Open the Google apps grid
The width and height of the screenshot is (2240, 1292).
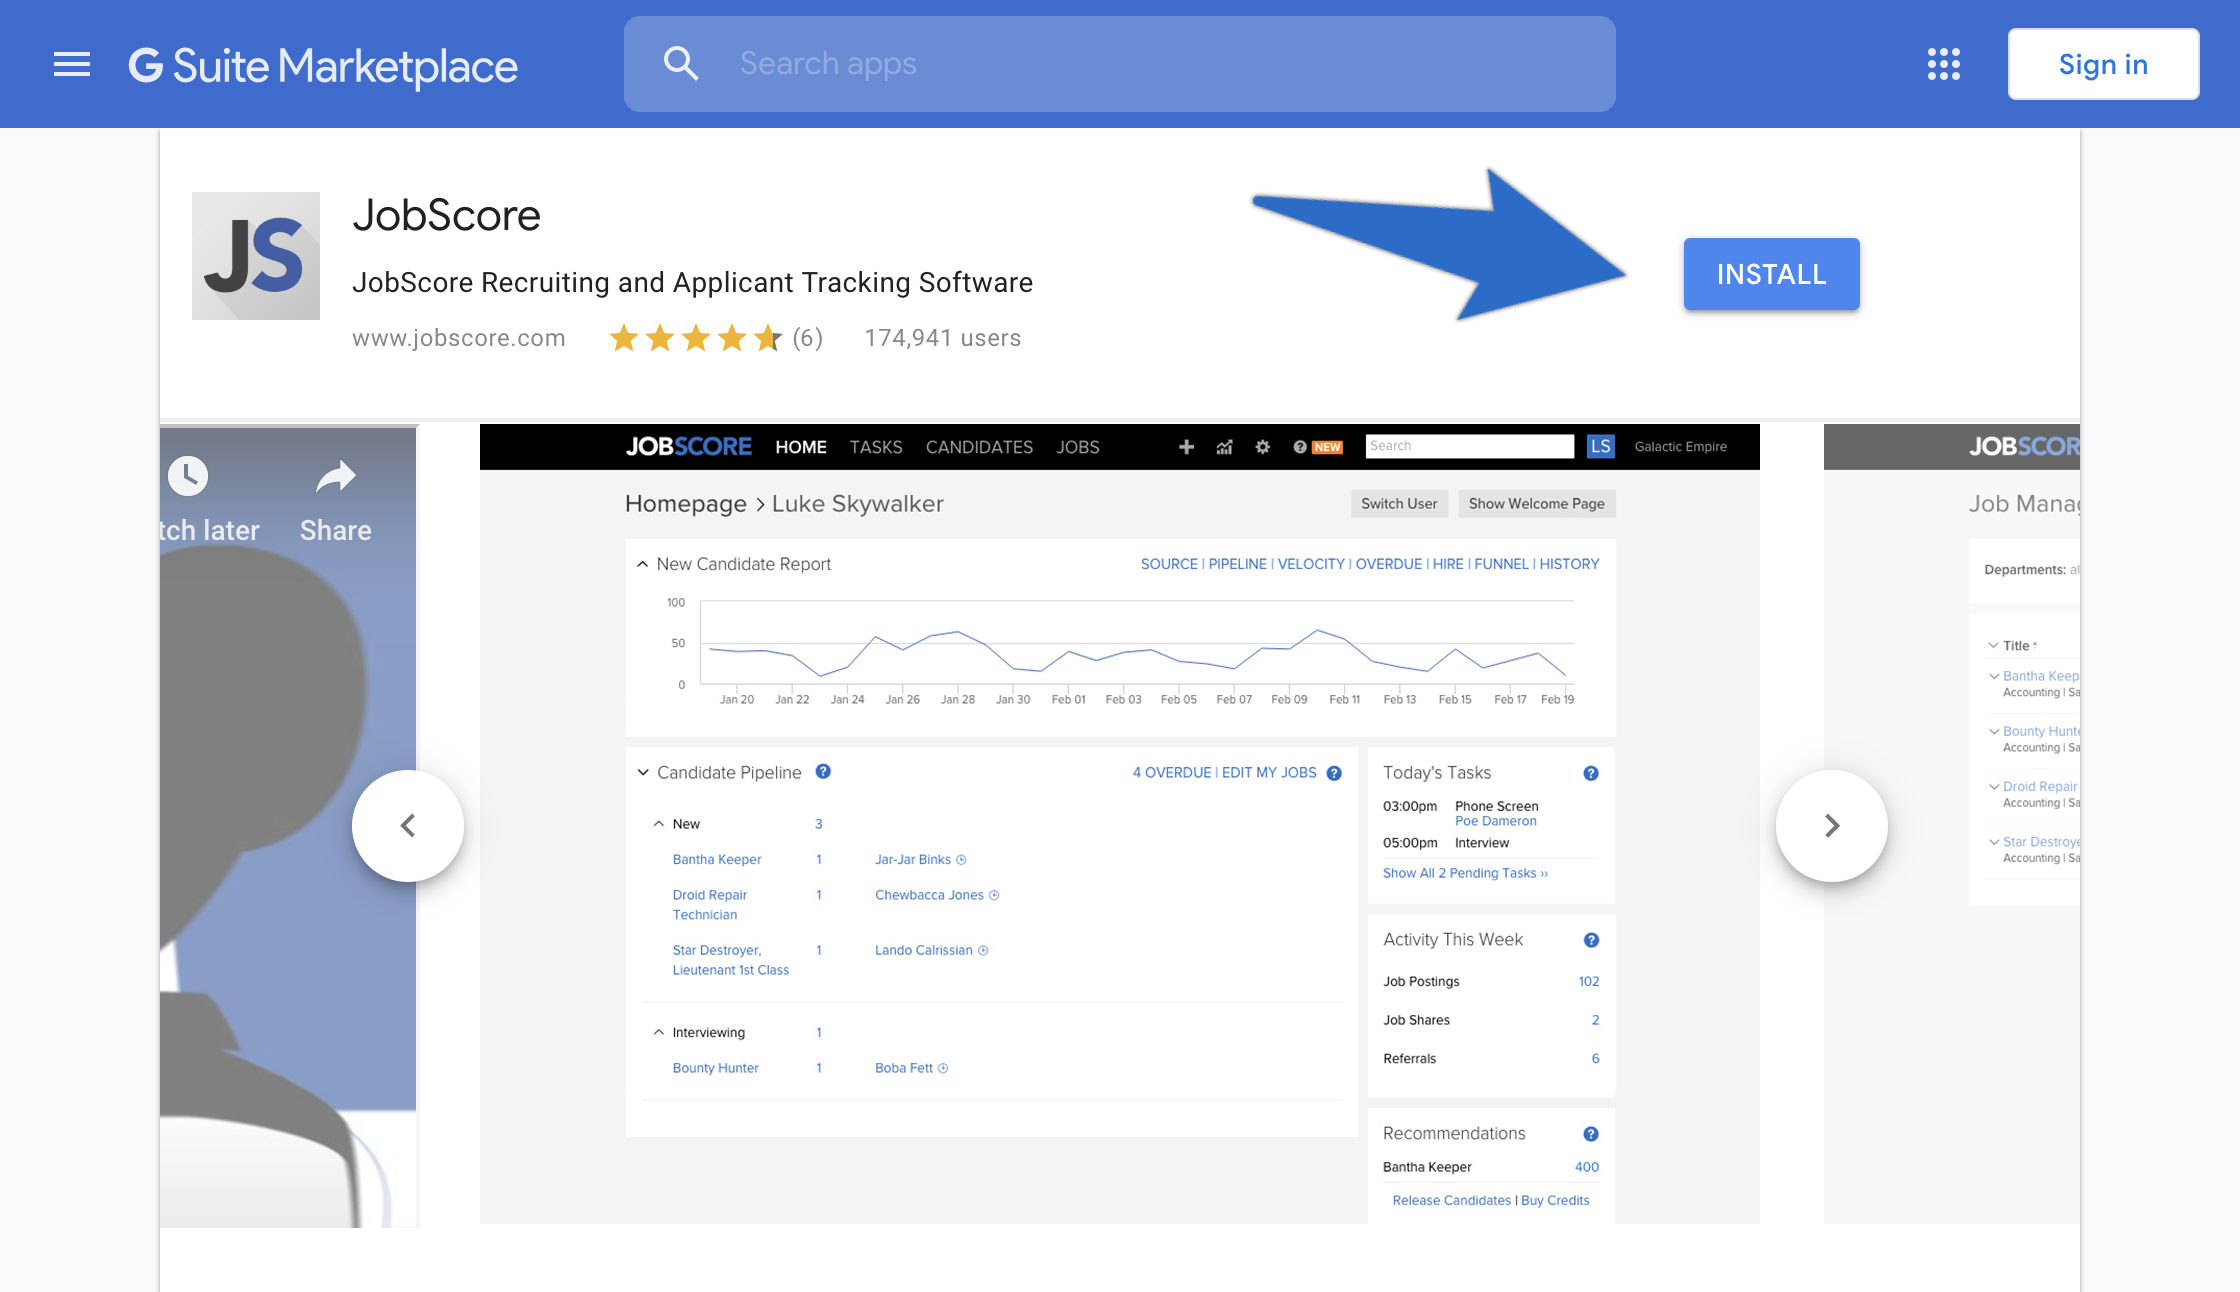[x=1943, y=64]
